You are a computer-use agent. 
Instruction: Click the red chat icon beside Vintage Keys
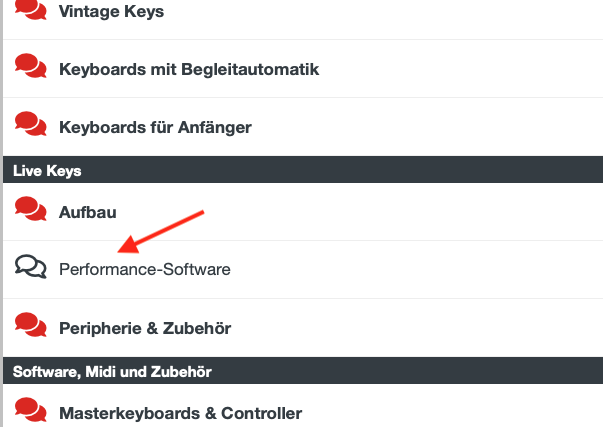pos(31,9)
